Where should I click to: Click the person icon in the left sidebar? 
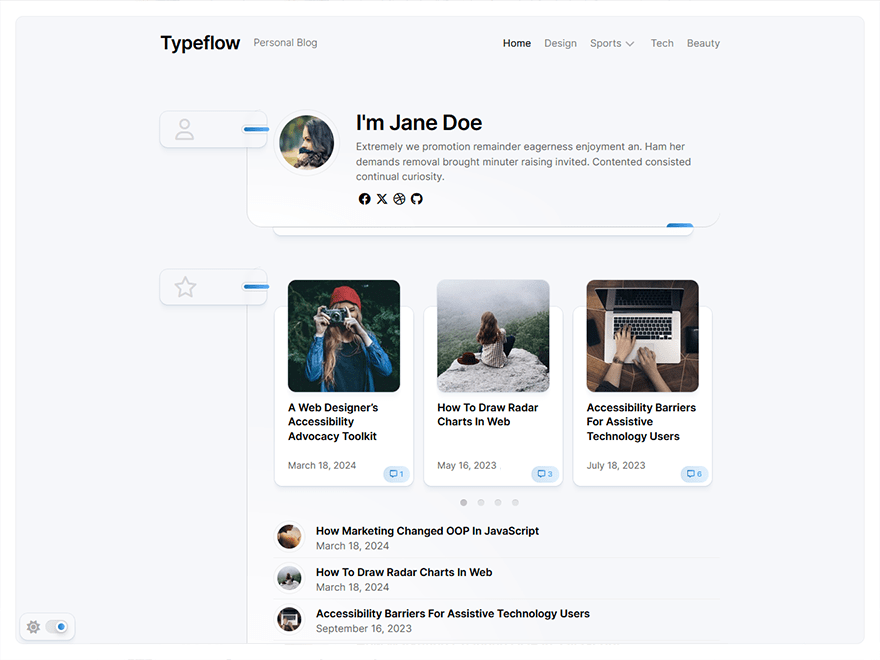pos(185,128)
